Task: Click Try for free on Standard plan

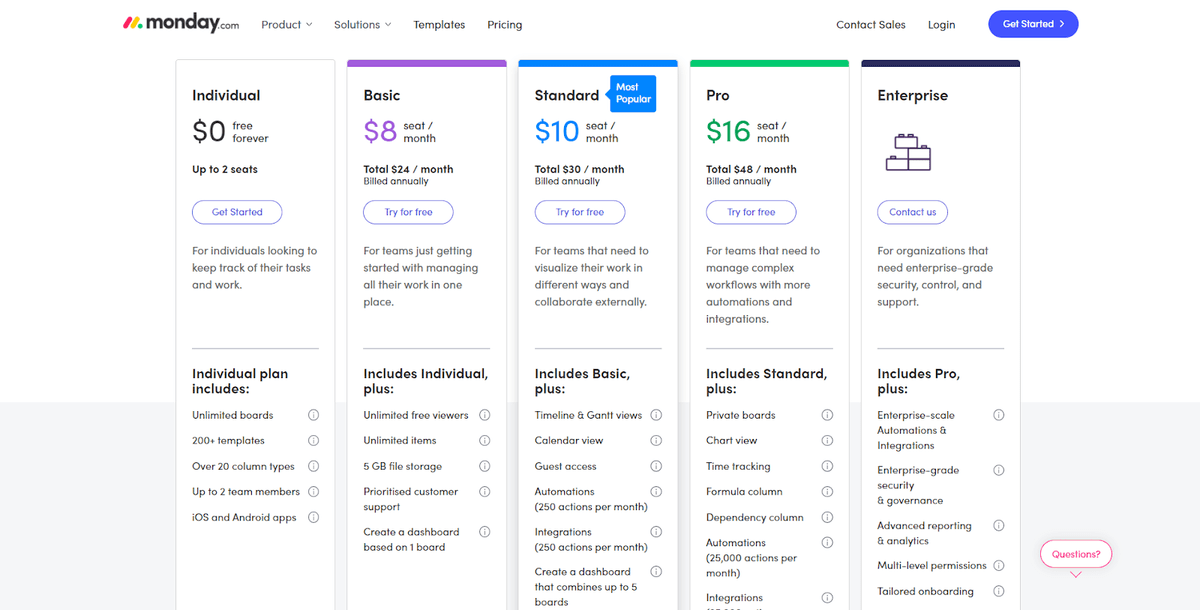Action: [x=580, y=212]
